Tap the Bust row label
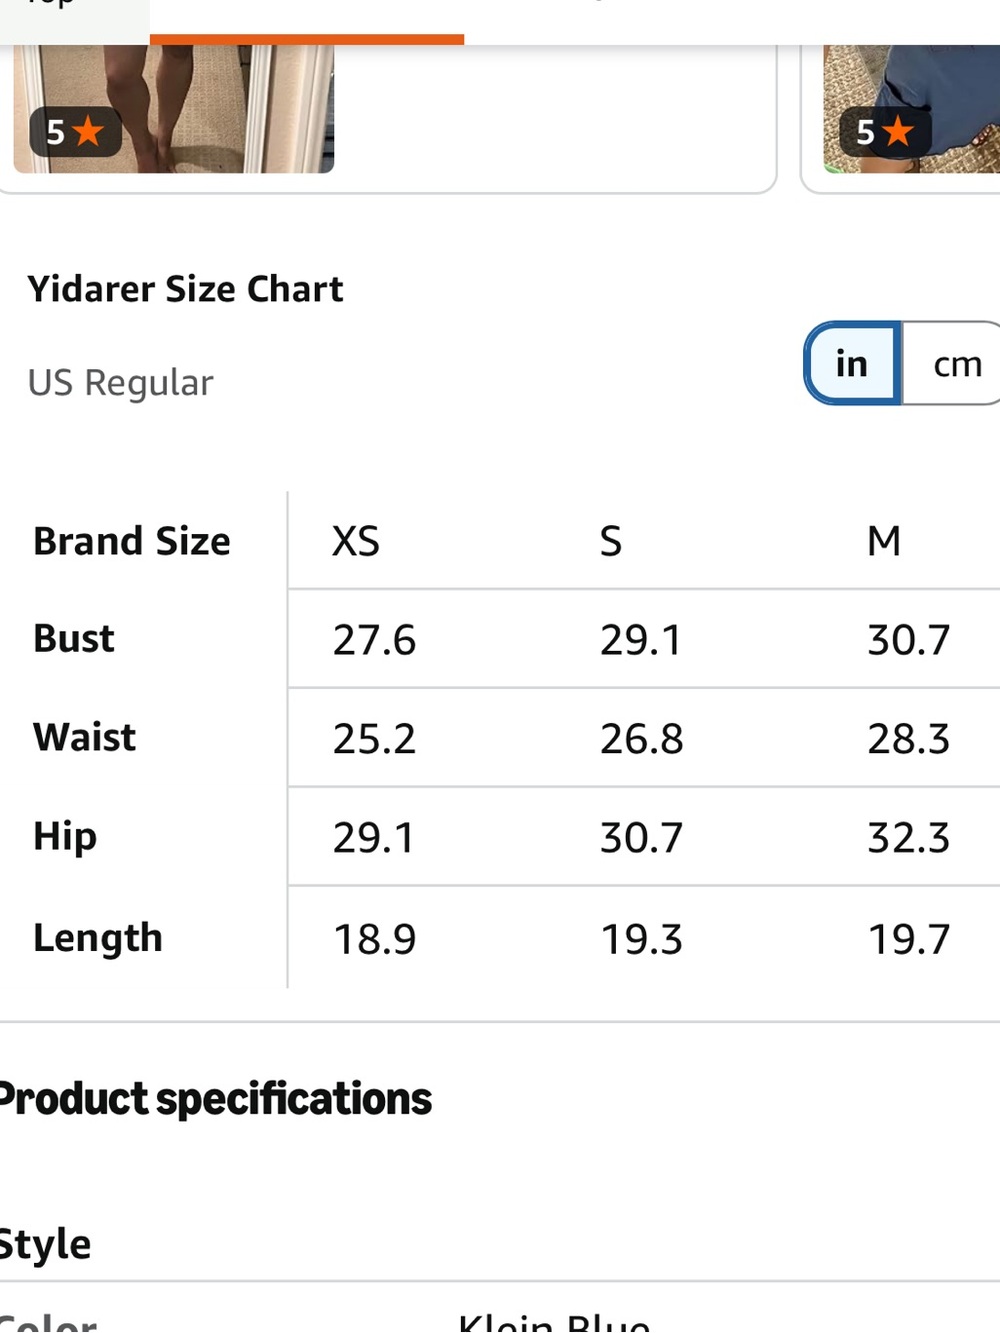This screenshot has width=1000, height=1333. [74, 638]
